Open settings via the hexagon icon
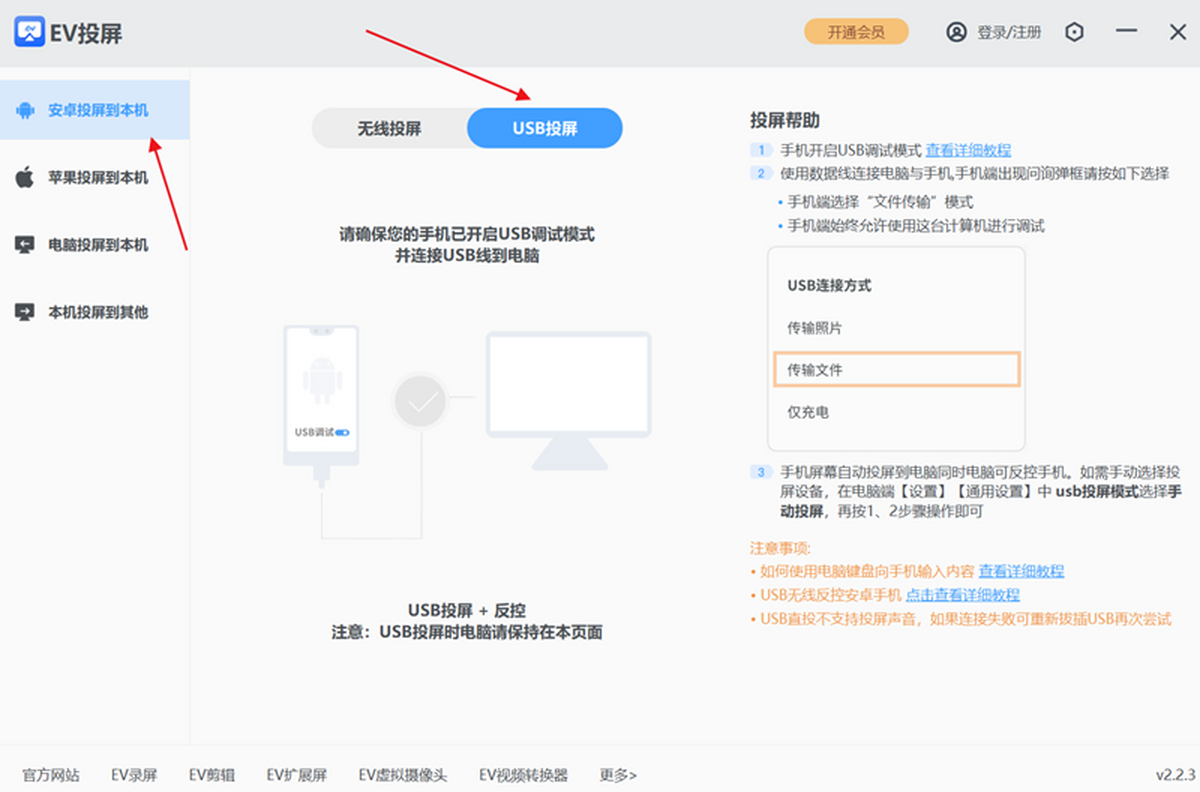 click(1074, 32)
